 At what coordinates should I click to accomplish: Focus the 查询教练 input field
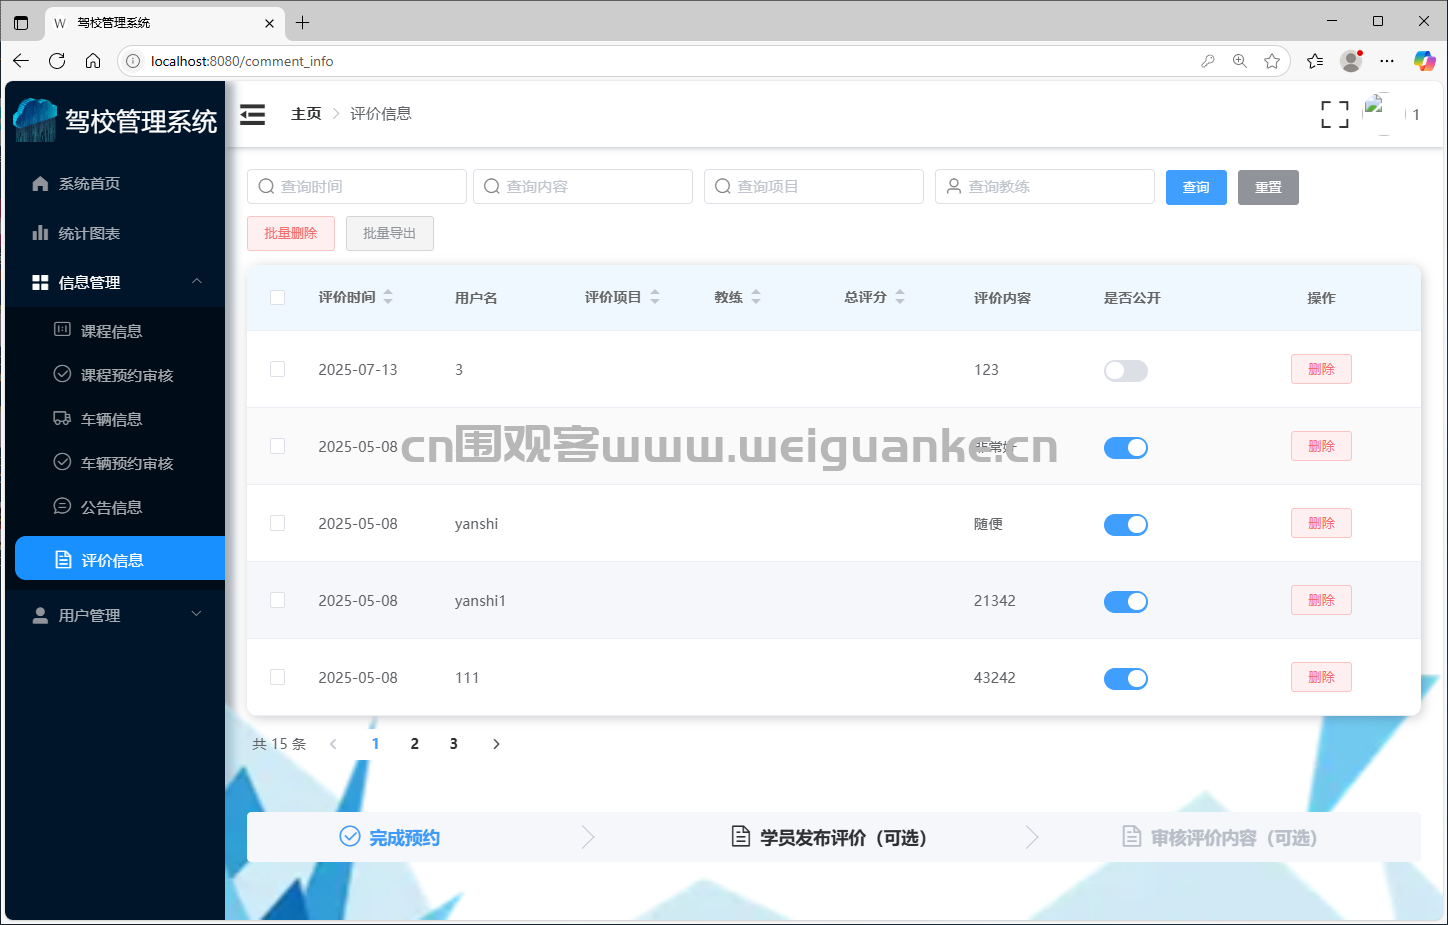1045,187
